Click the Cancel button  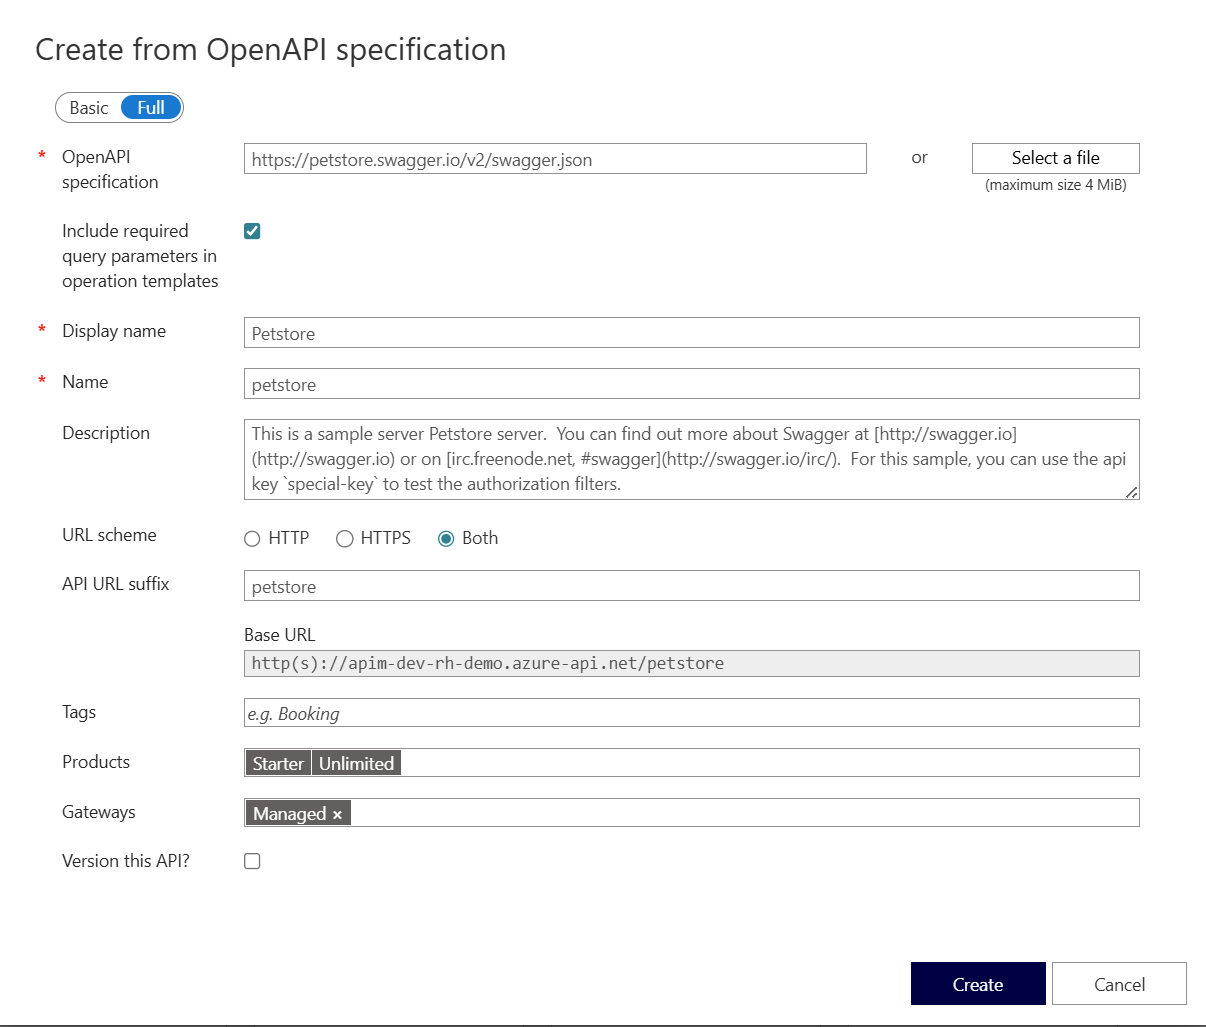1119,983
